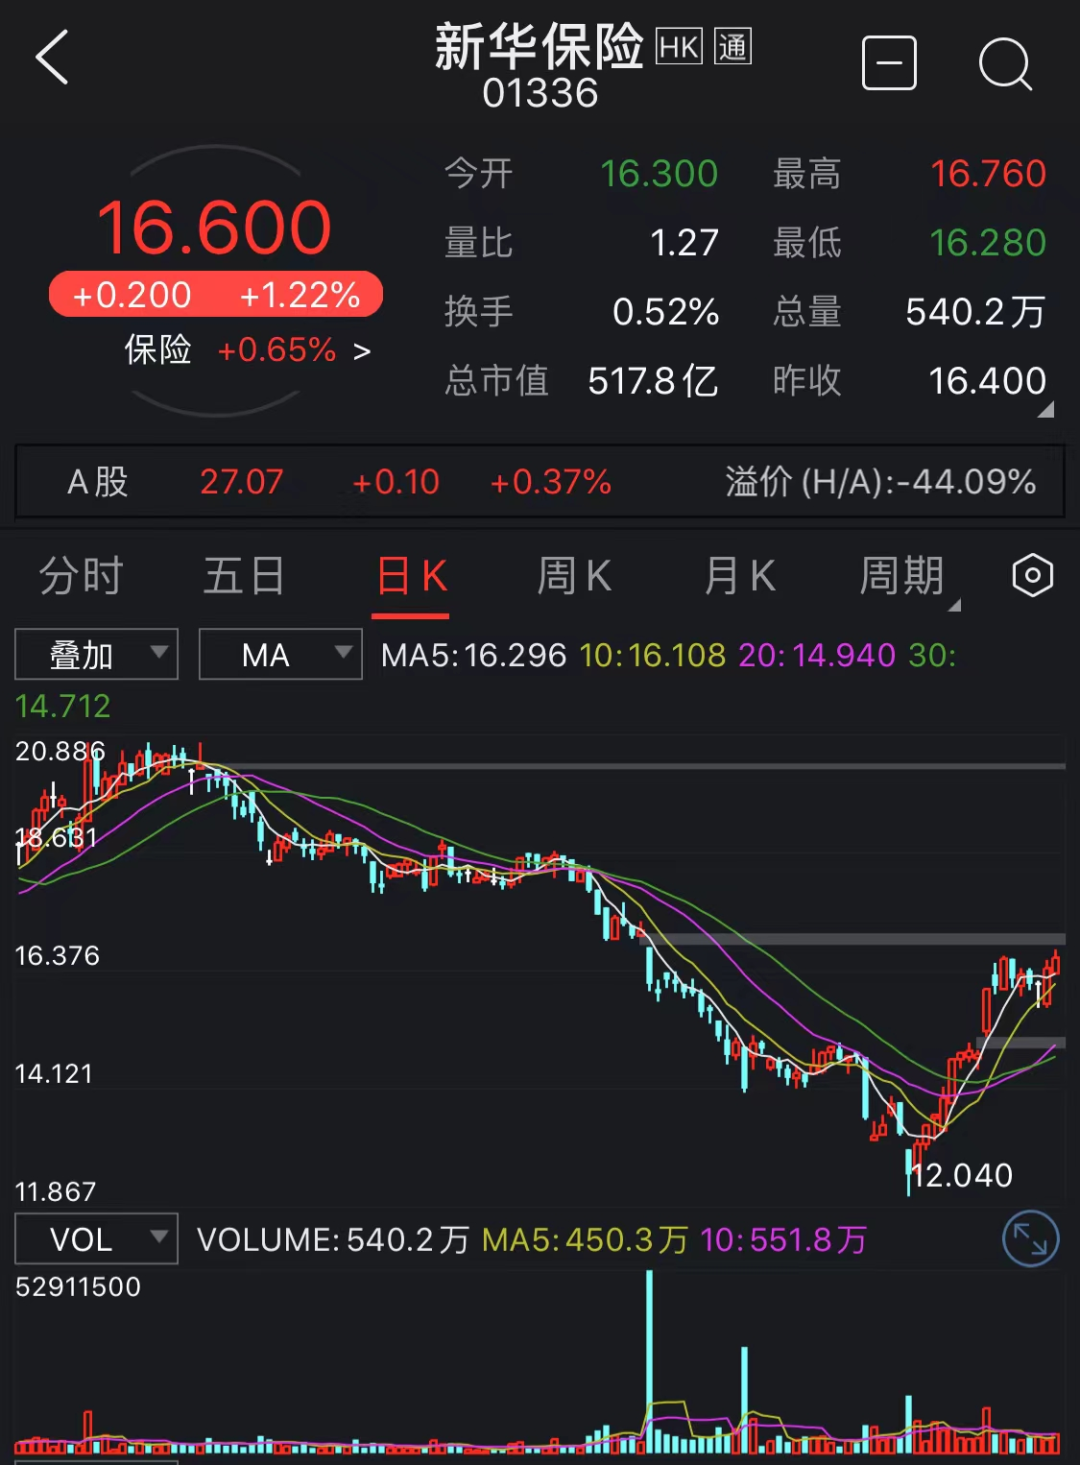This screenshot has height=1465, width=1080.
Task: Expand the MA dropdown selector
Action: click(x=340, y=654)
